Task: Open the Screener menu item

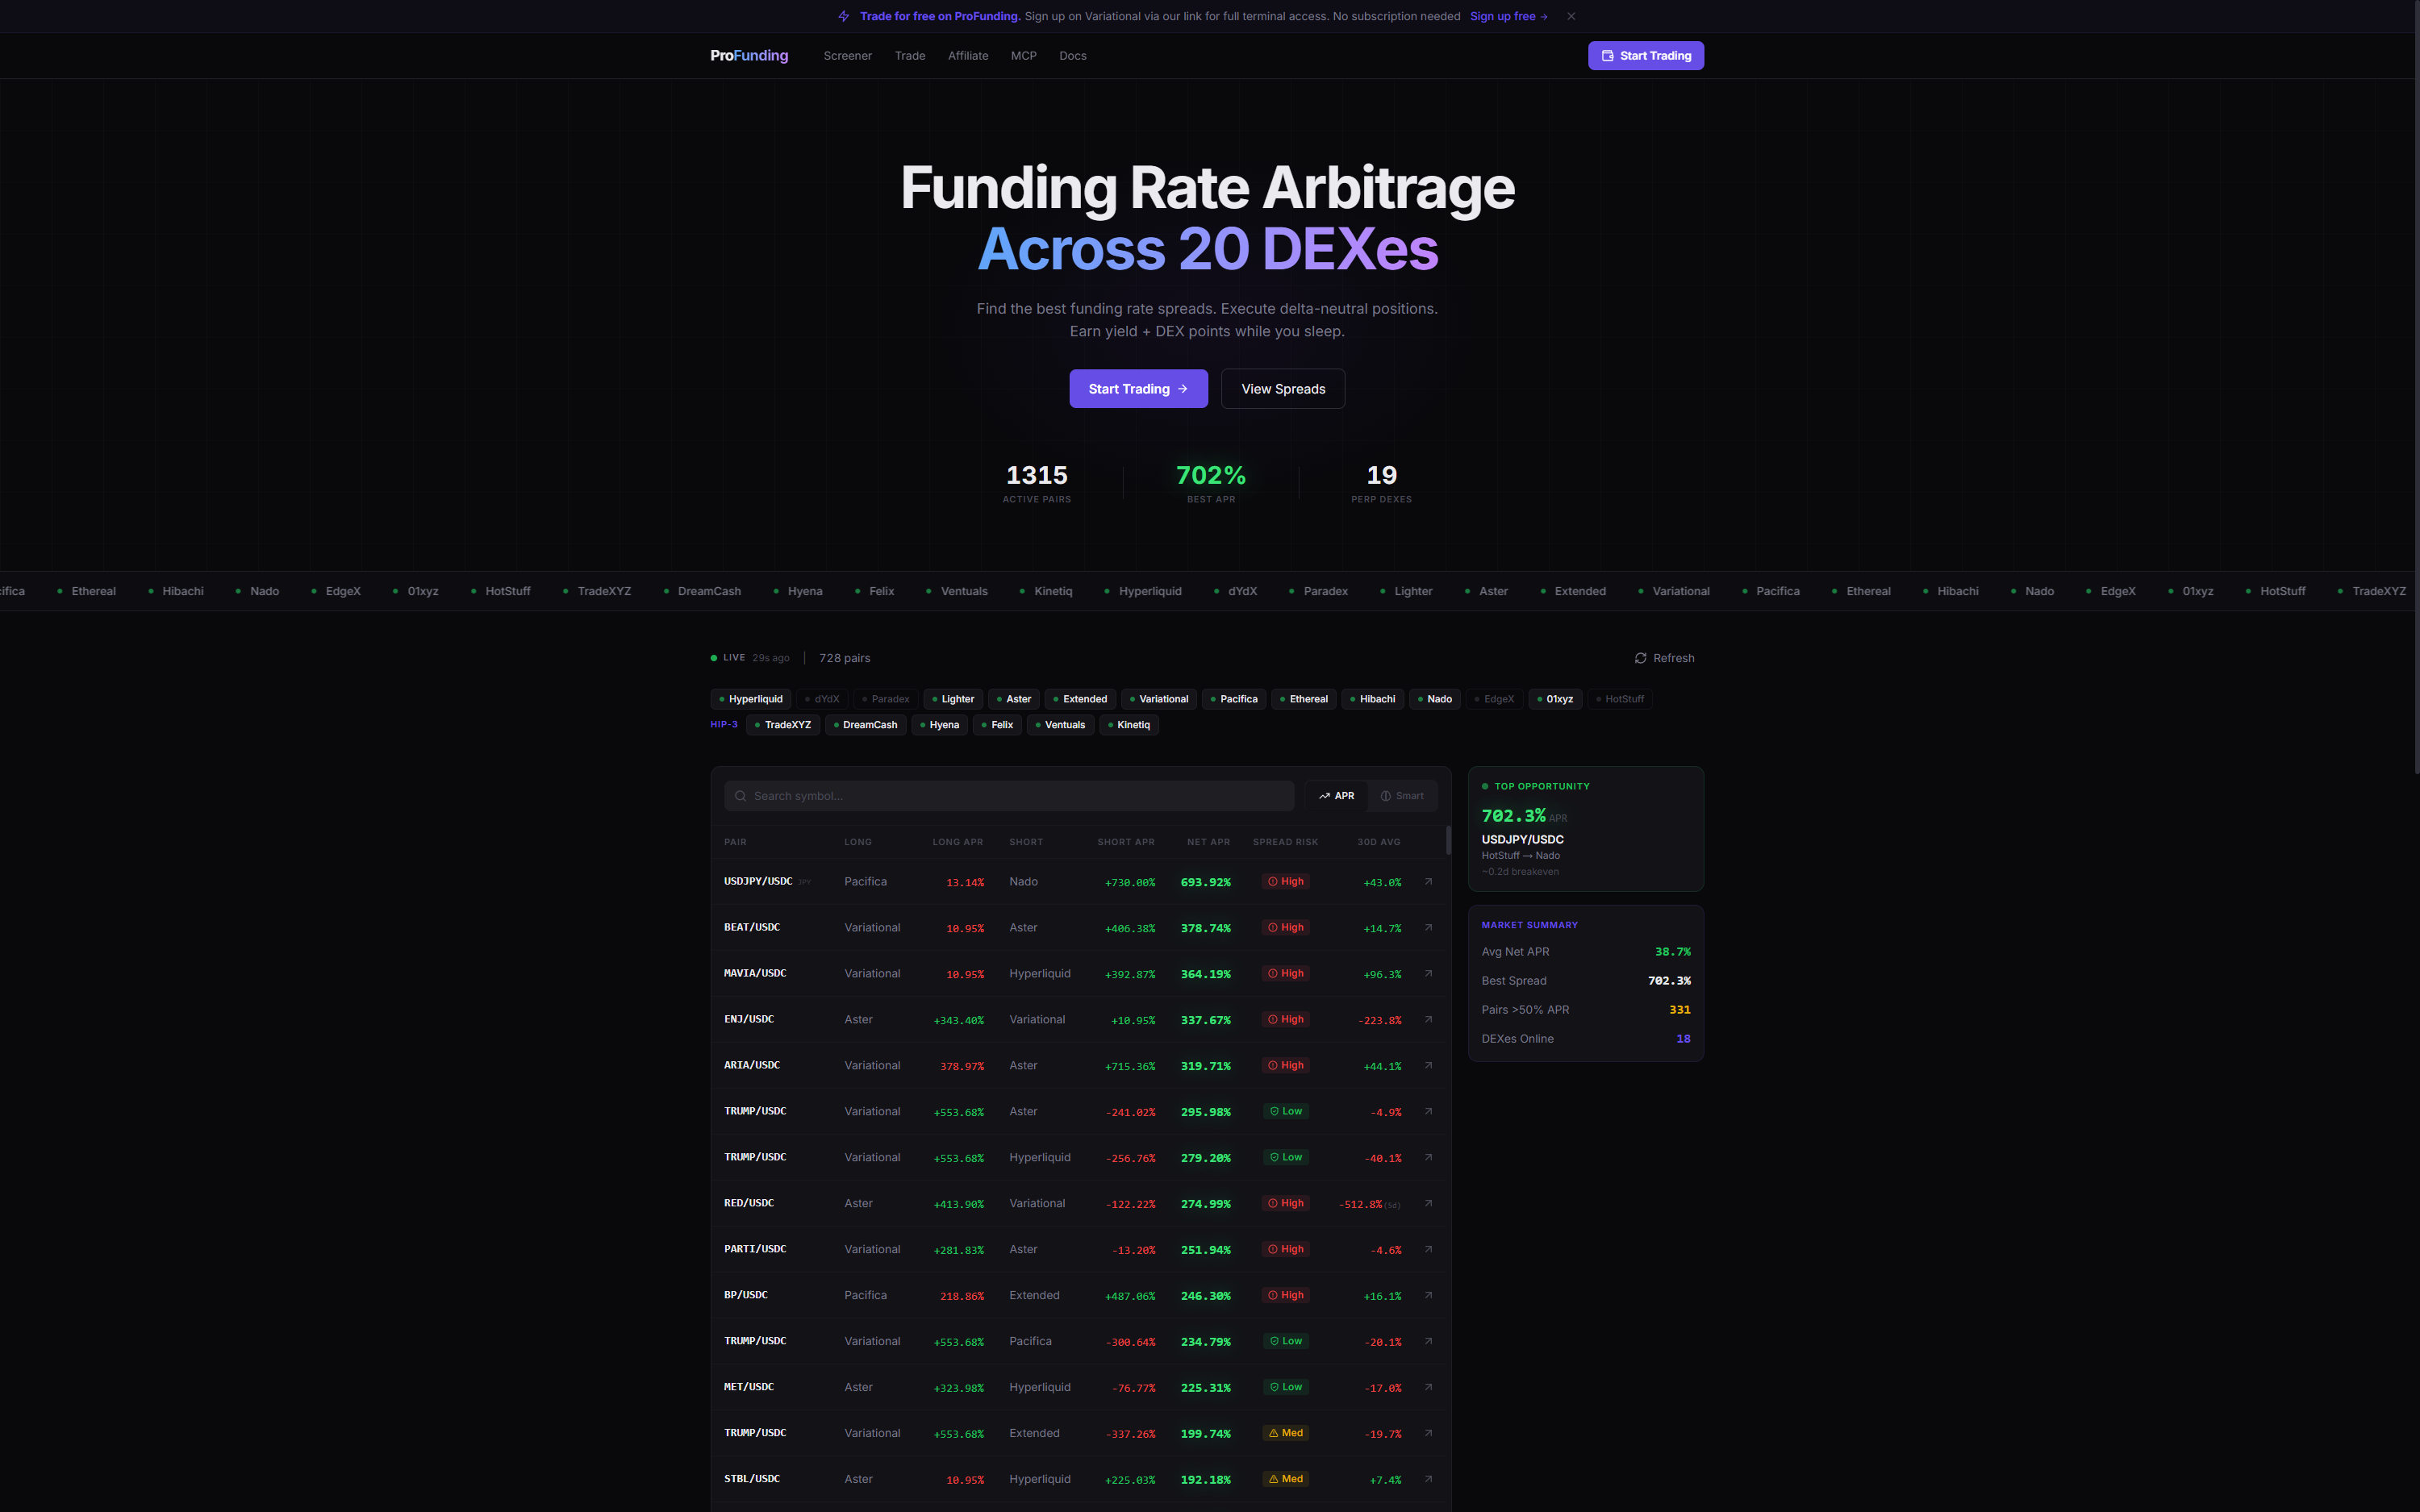Action: [847, 56]
